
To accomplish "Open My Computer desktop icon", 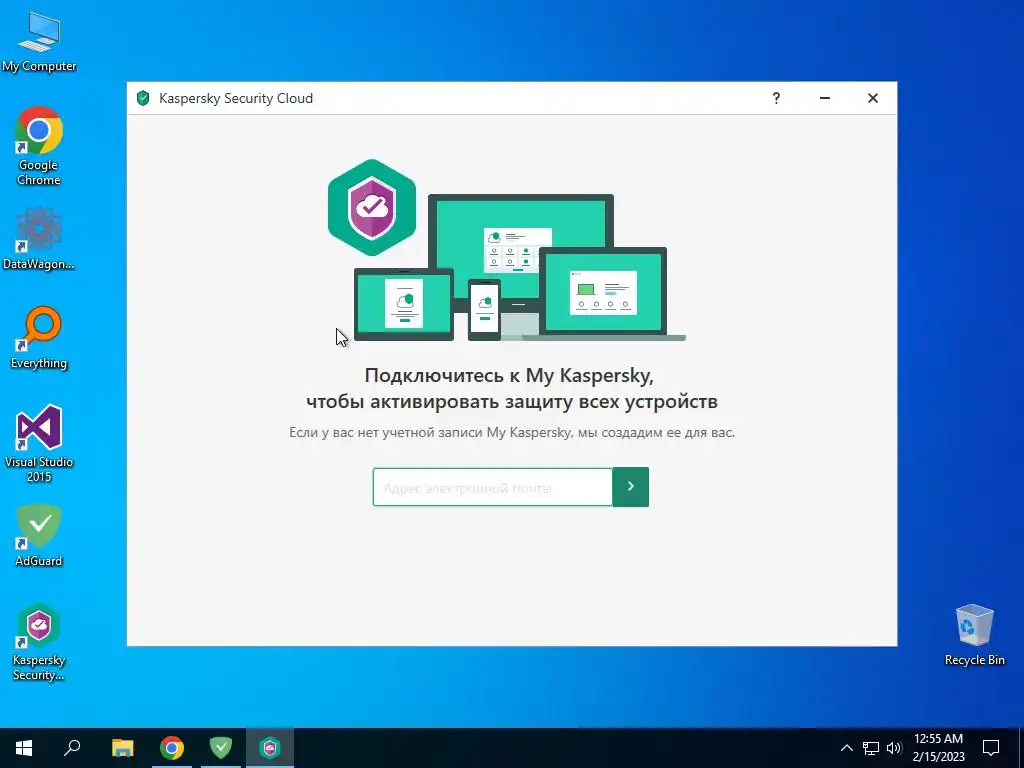I will [x=39, y=42].
